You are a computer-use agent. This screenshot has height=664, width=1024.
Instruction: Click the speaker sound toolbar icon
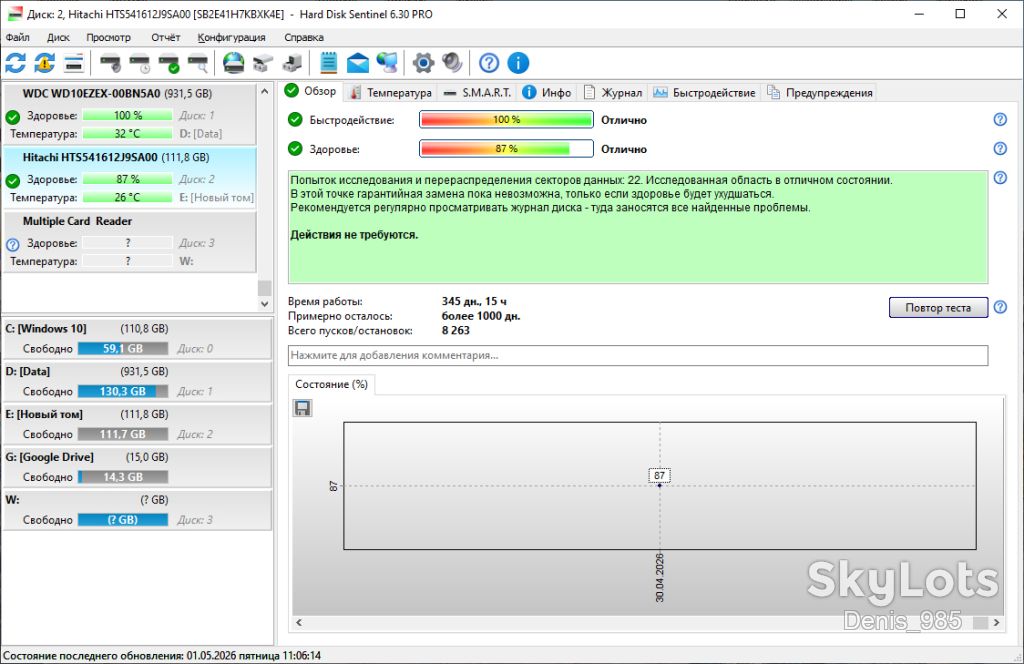452,63
